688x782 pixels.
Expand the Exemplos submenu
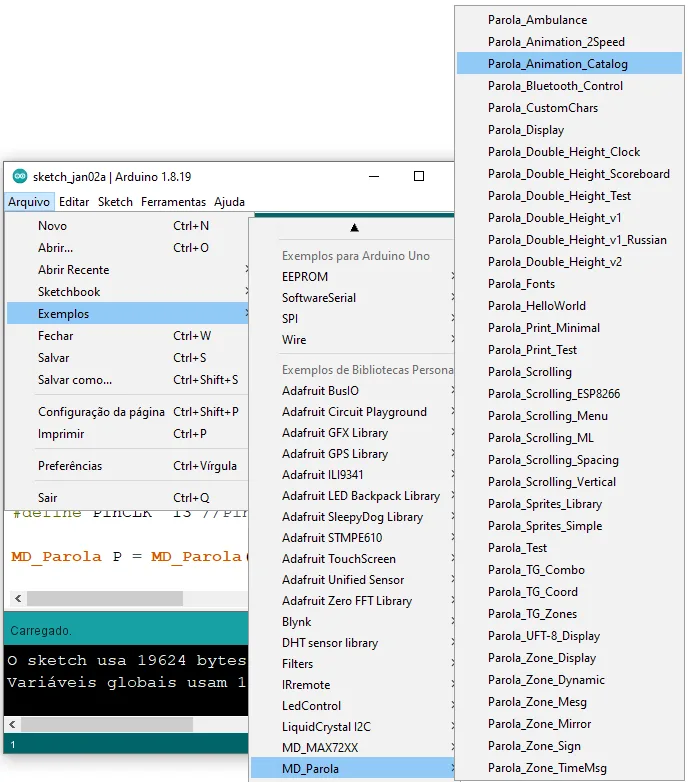point(128,314)
